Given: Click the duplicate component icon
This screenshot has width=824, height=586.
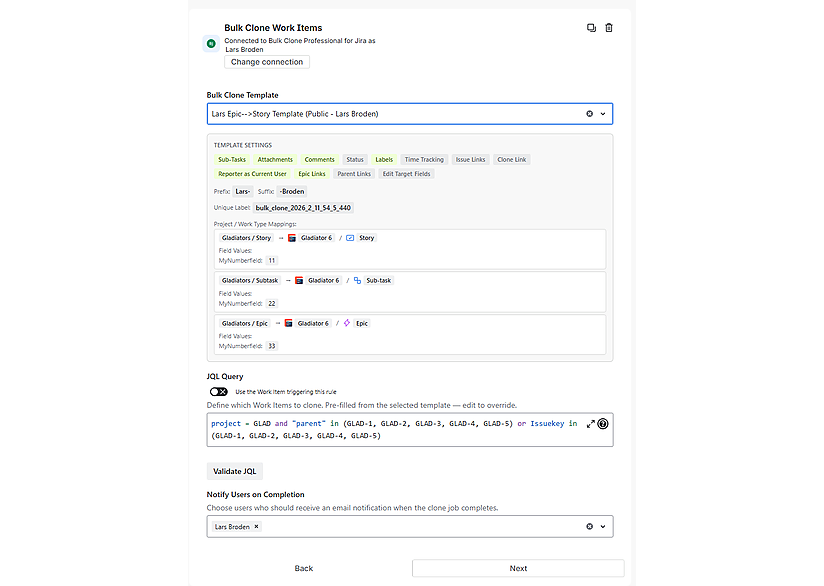Looking at the screenshot, I should (591, 28).
